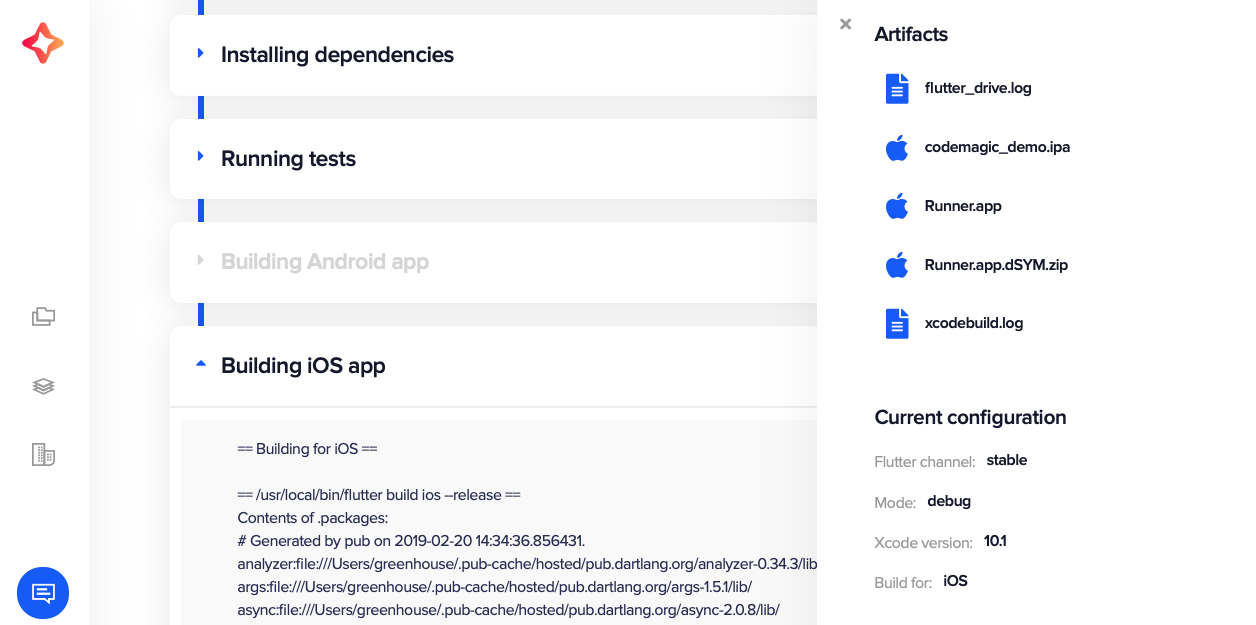Download the flutter_drive.log artifact
Screen dimensions: 1256x625
[978, 88]
